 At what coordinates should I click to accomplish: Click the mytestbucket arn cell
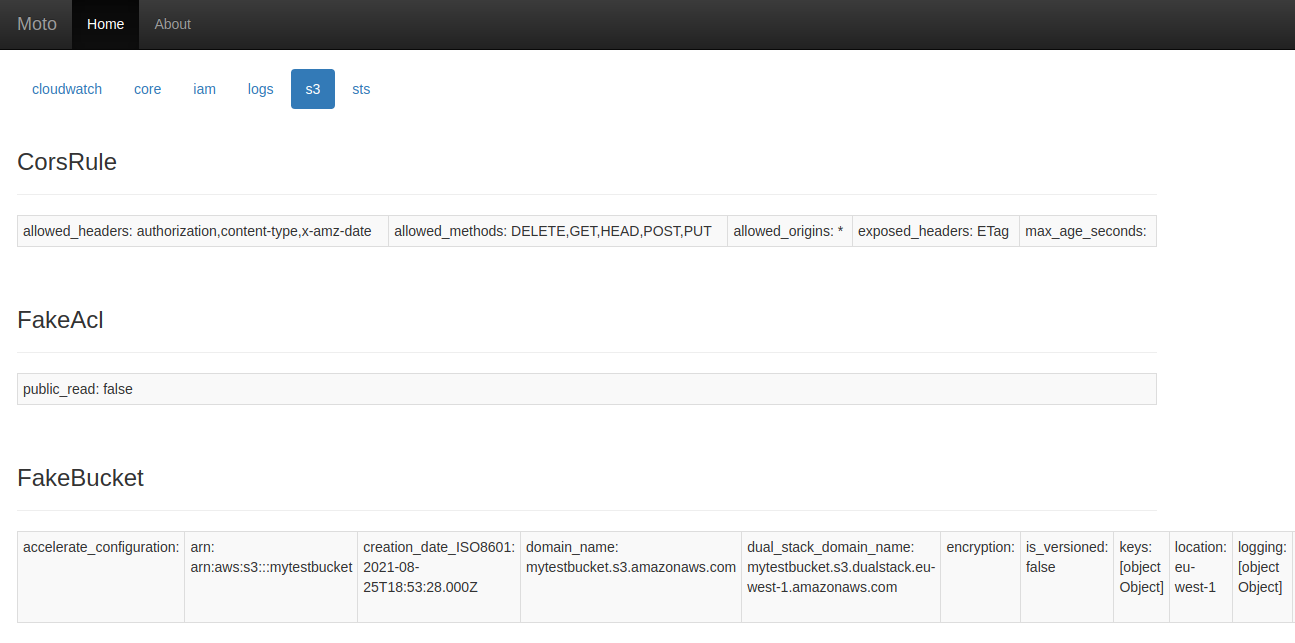click(270, 567)
